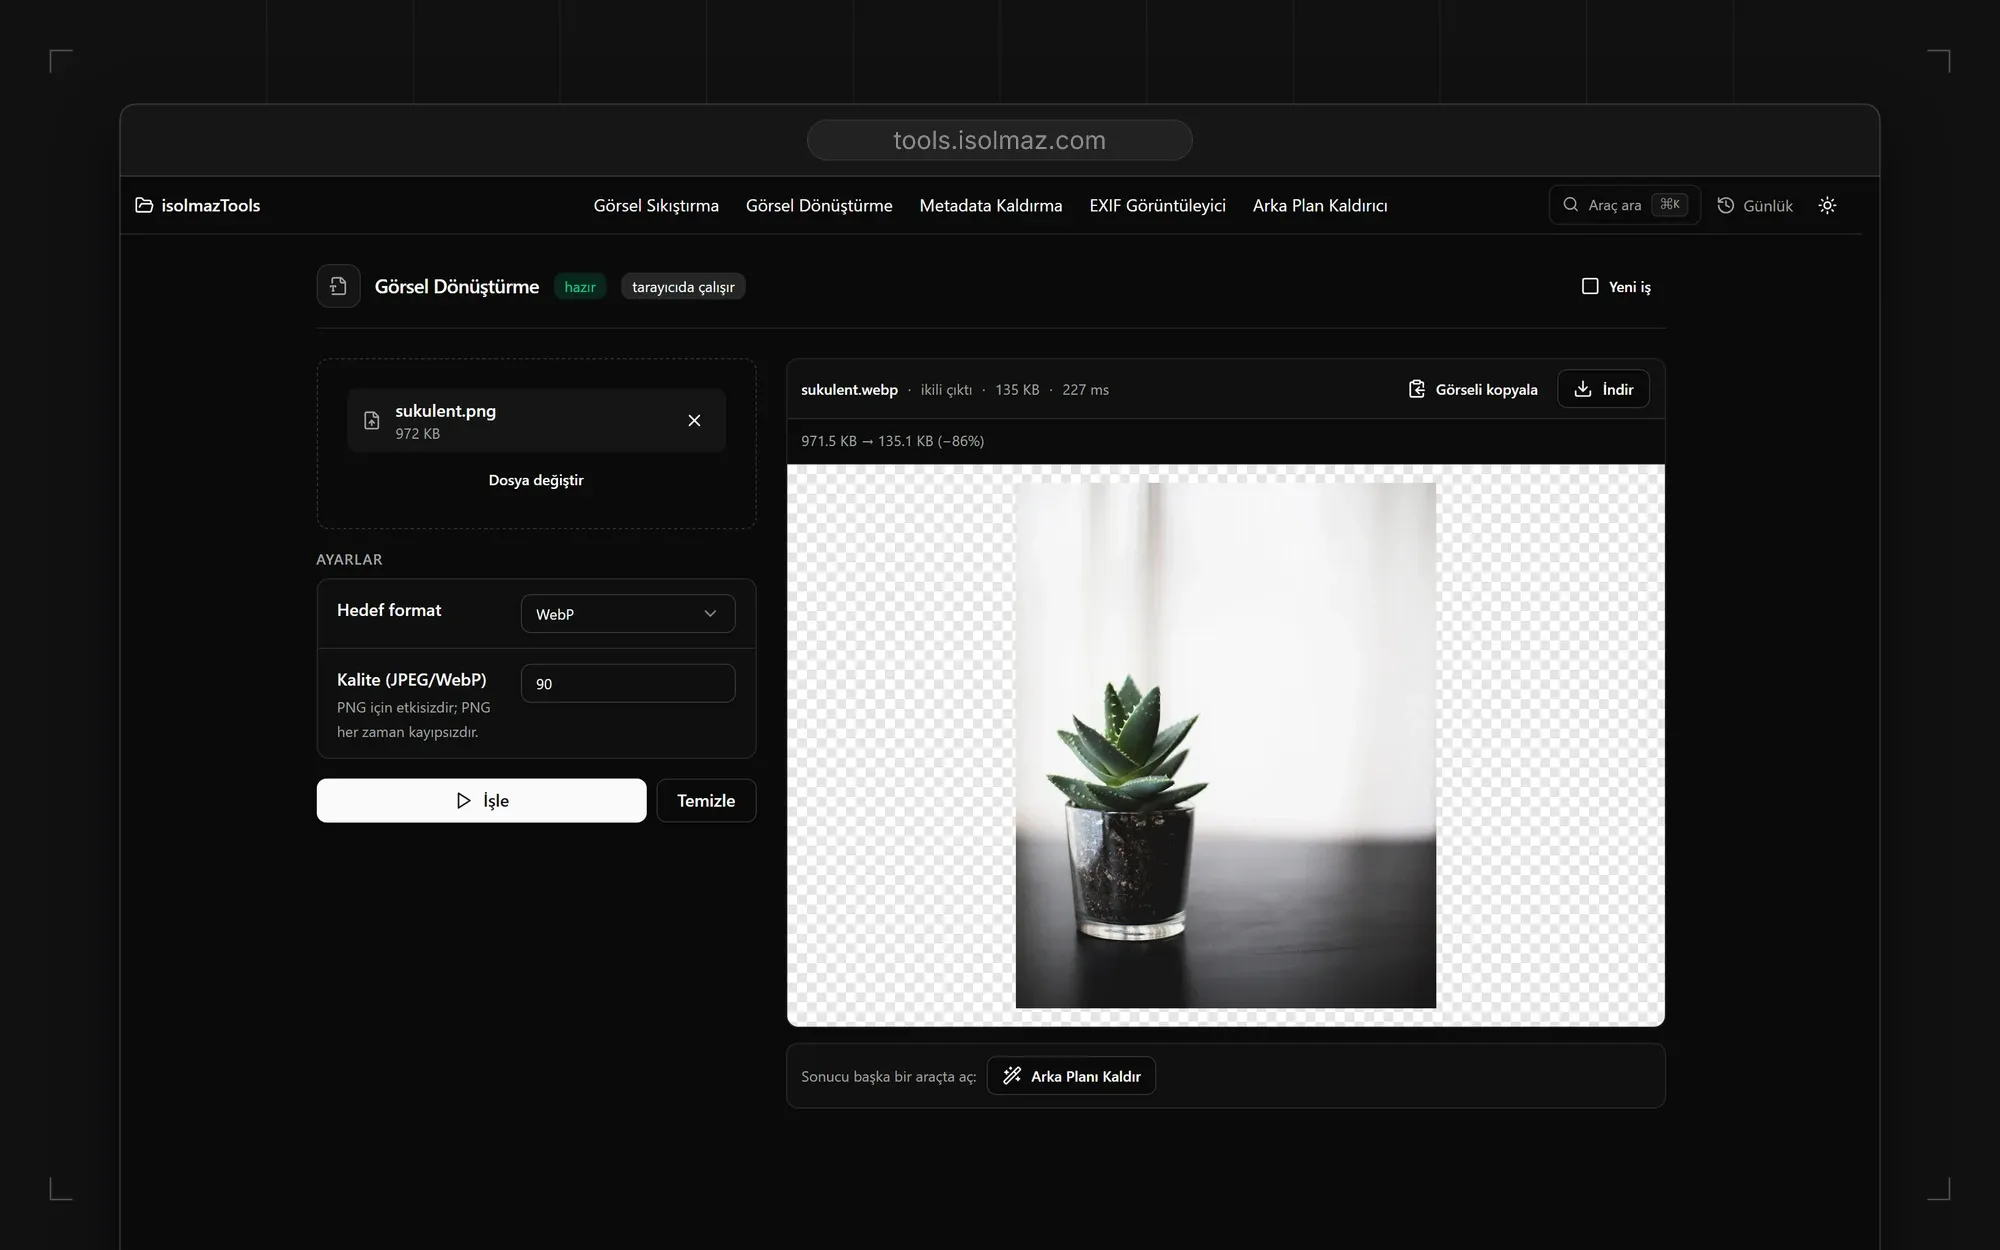This screenshot has height=1250, width=2000.
Task: Click the AYARLAR section heading
Action: pos(349,559)
